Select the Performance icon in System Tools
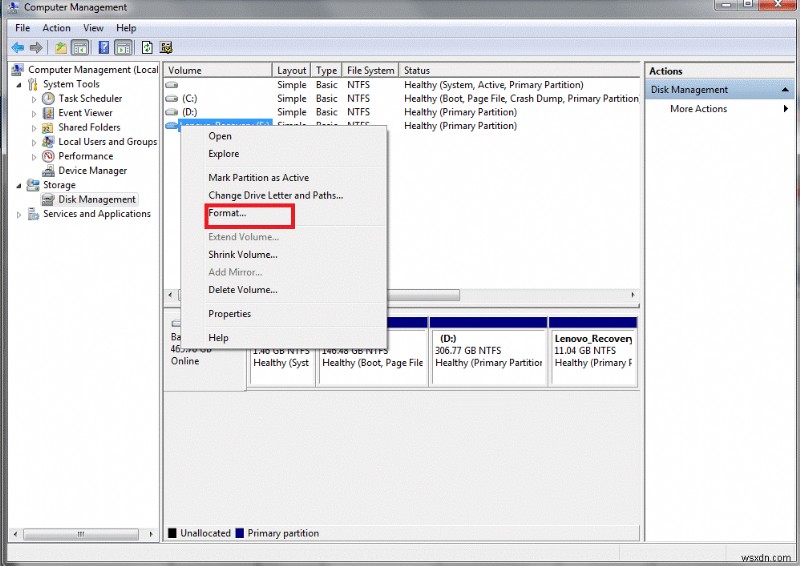The image size is (800, 566). (x=48, y=156)
